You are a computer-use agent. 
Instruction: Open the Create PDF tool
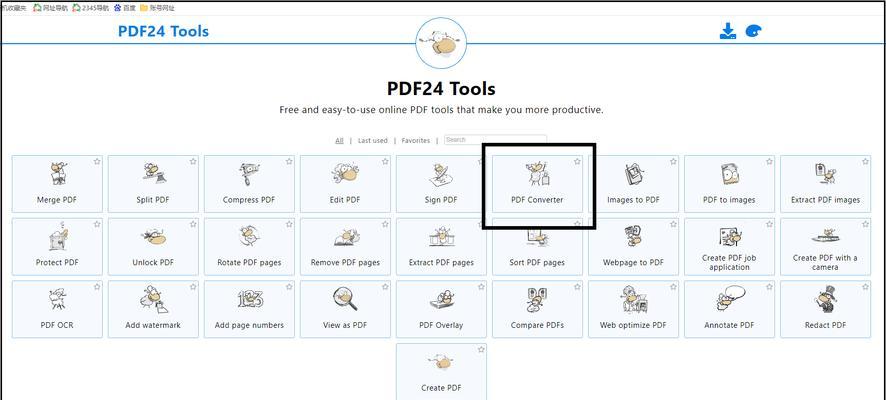pos(441,371)
